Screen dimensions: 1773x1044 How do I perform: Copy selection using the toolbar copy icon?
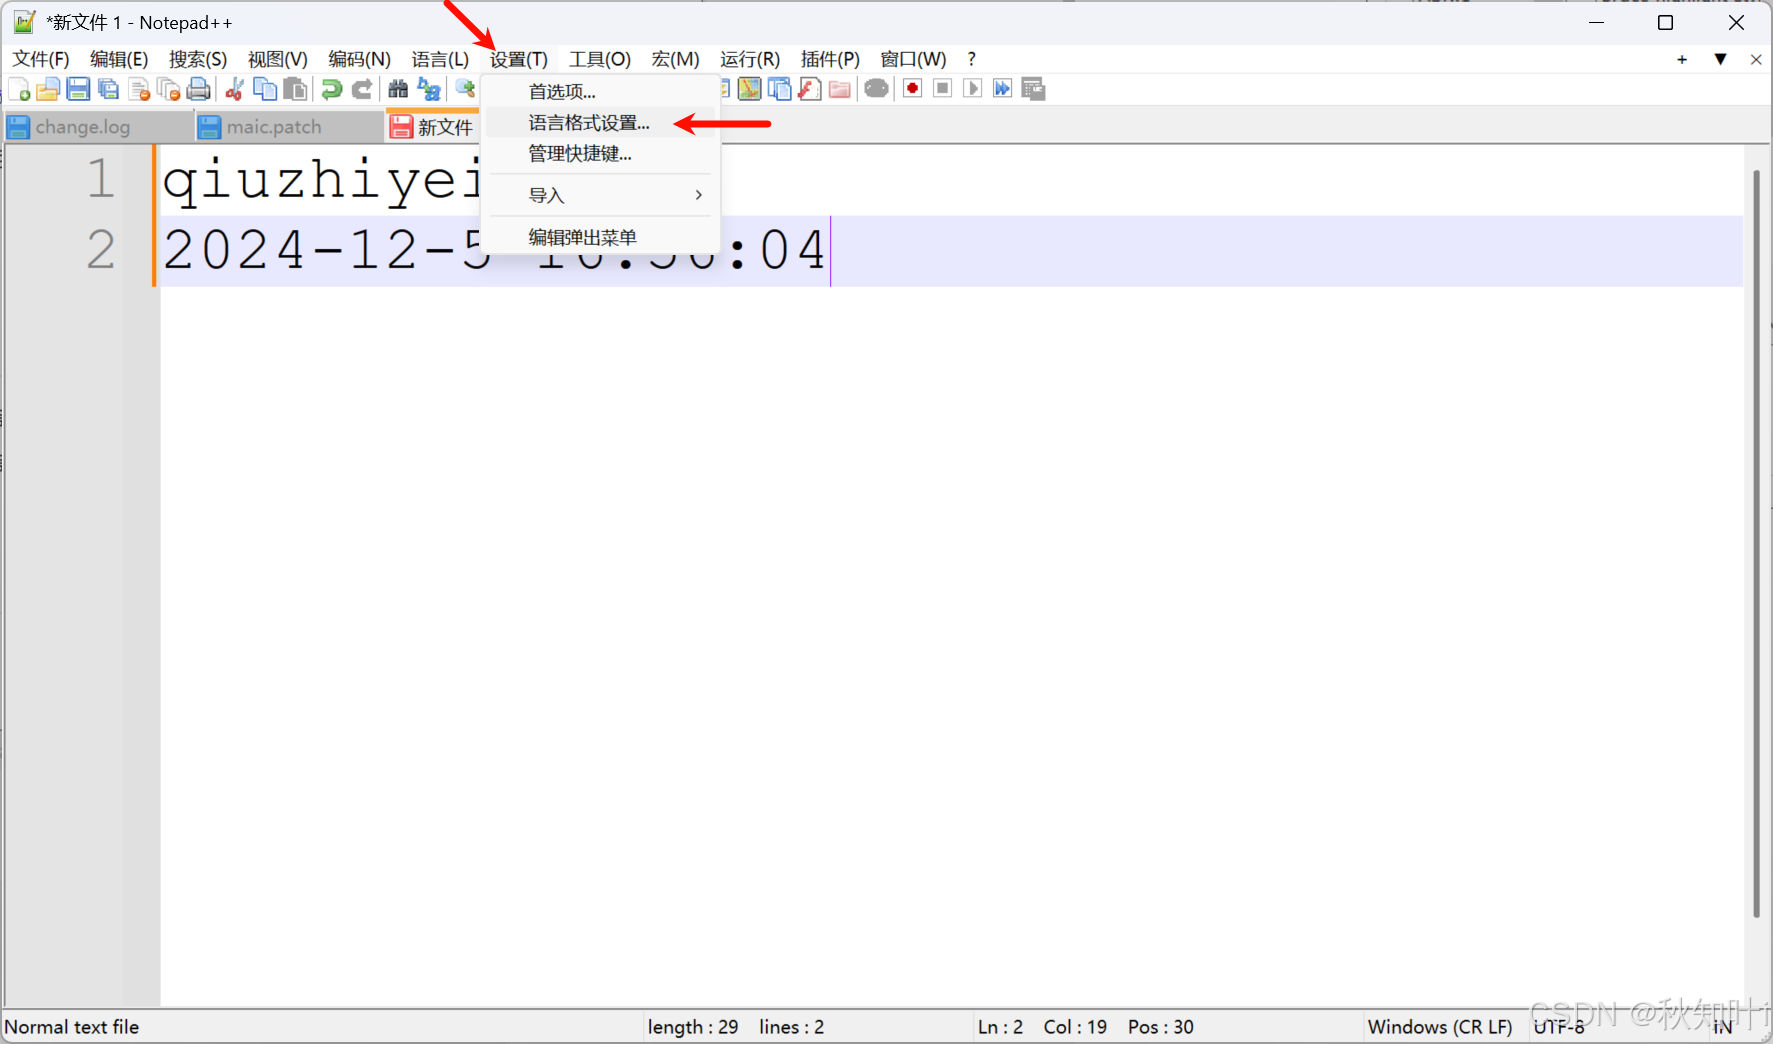pos(265,89)
